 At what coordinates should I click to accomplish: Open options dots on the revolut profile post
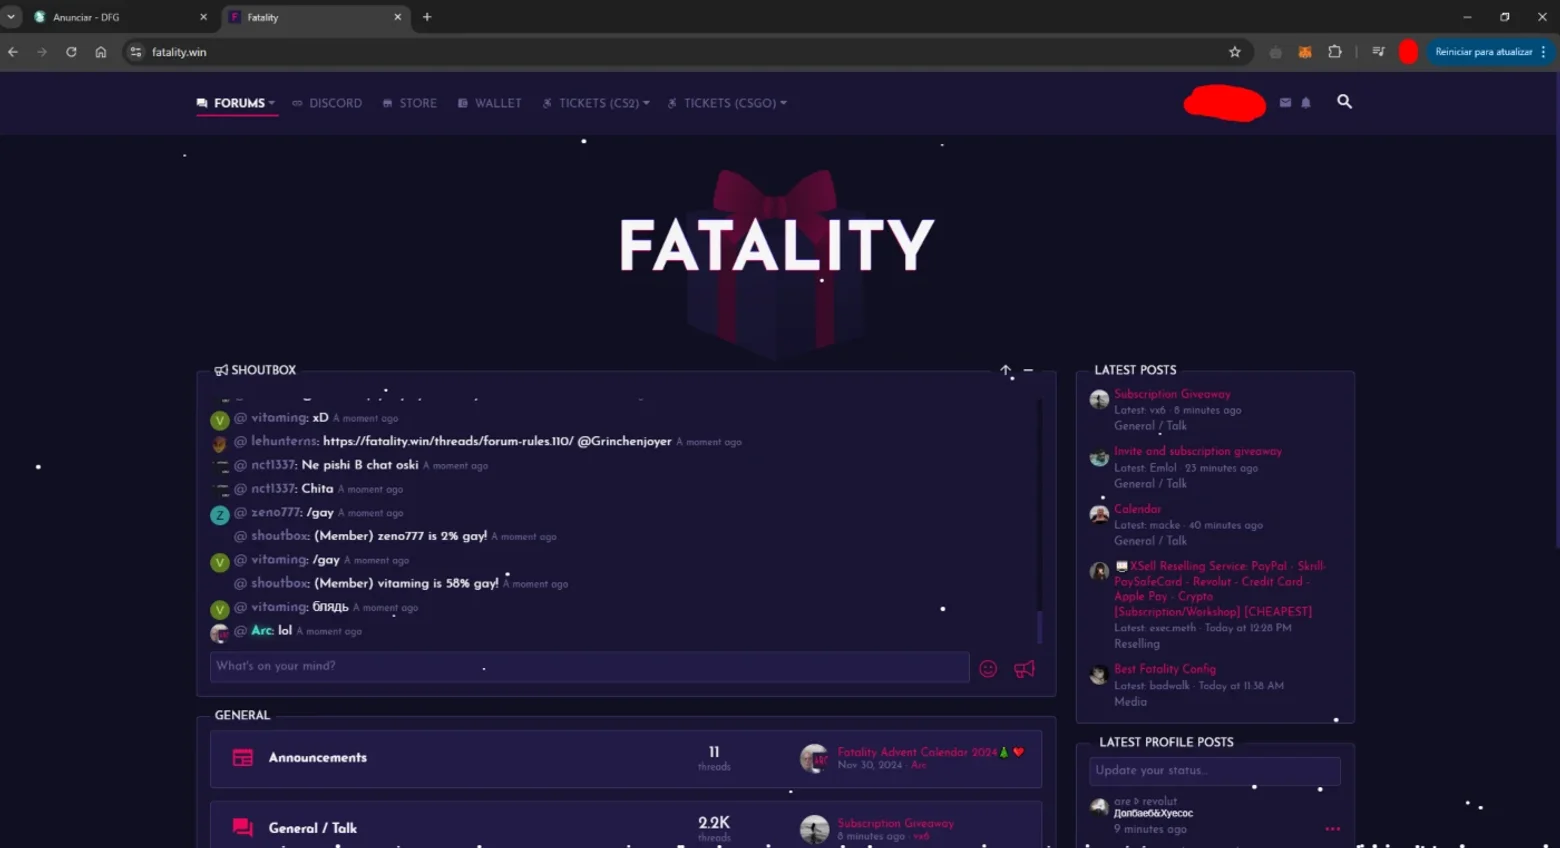(x=1332, y=829)
